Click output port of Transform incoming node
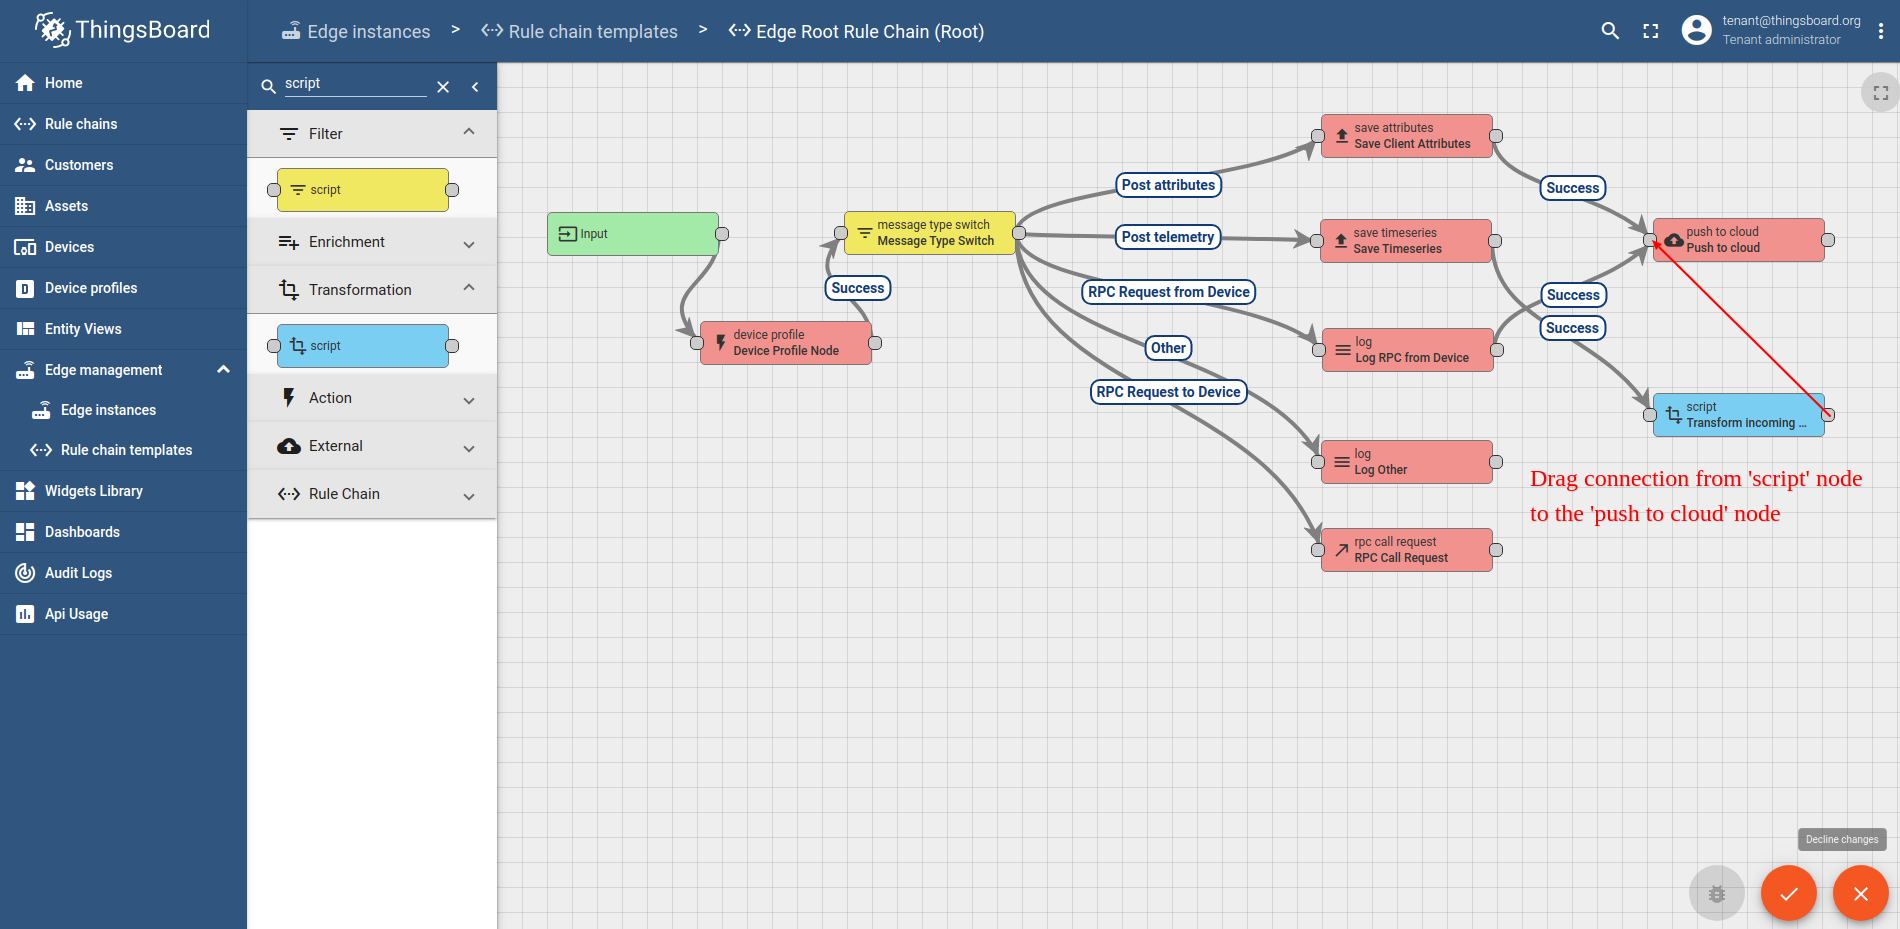The width and height of the screenshot is (1900, 929). coord(1828,415)
